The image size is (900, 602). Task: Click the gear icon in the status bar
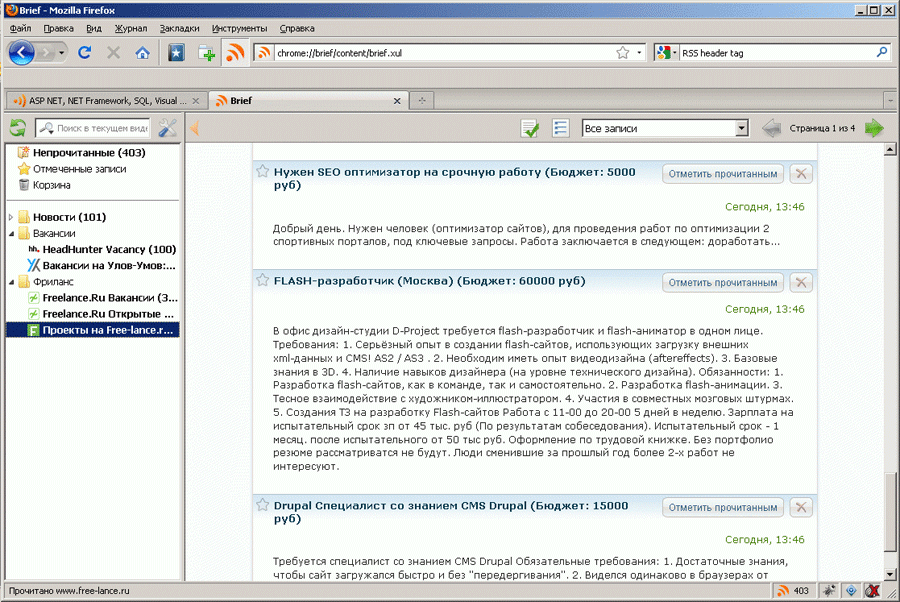pos(829,591)
